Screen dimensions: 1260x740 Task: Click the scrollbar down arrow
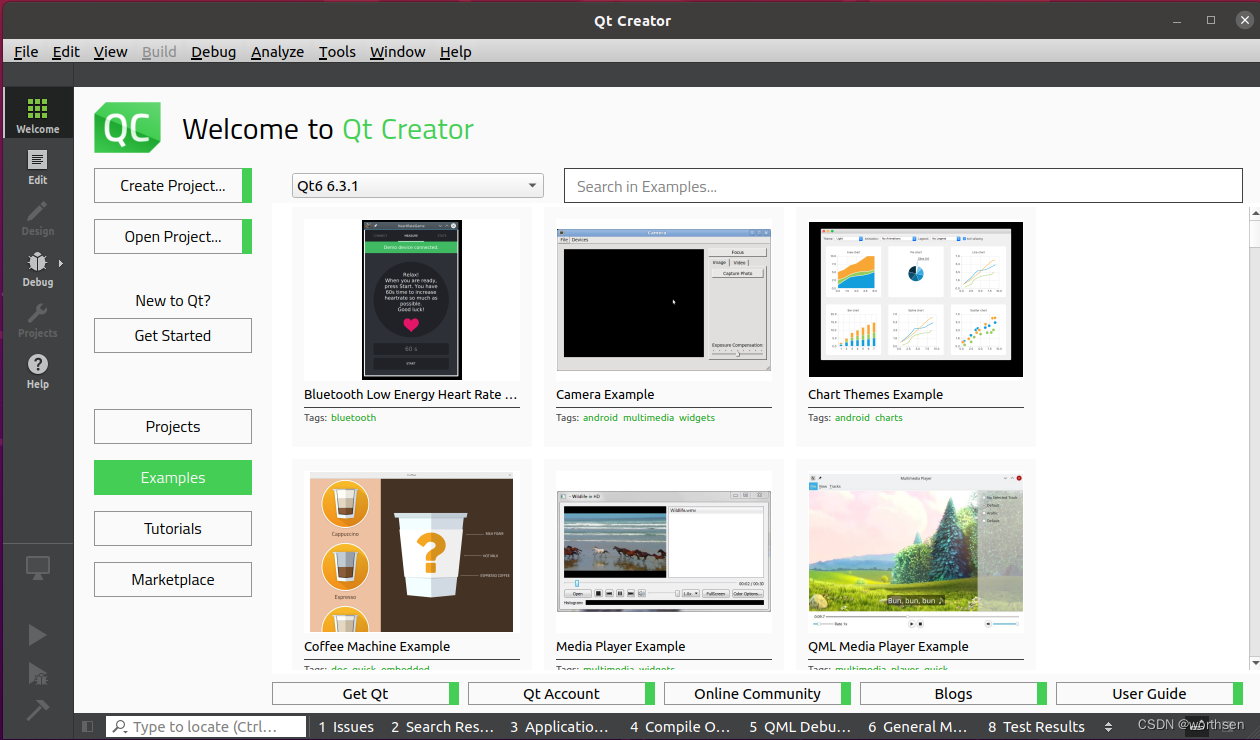tap(1255, 663)
